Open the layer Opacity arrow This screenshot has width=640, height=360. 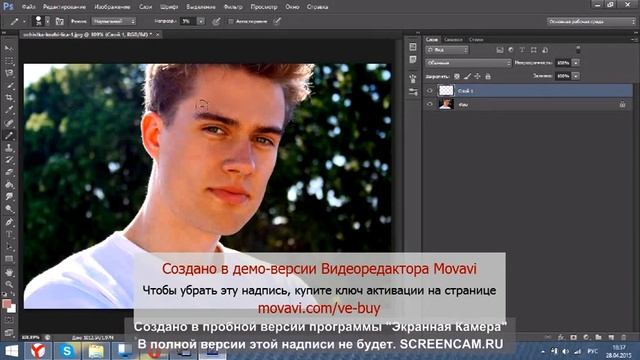pyautogui.click(x=576, y=63)
